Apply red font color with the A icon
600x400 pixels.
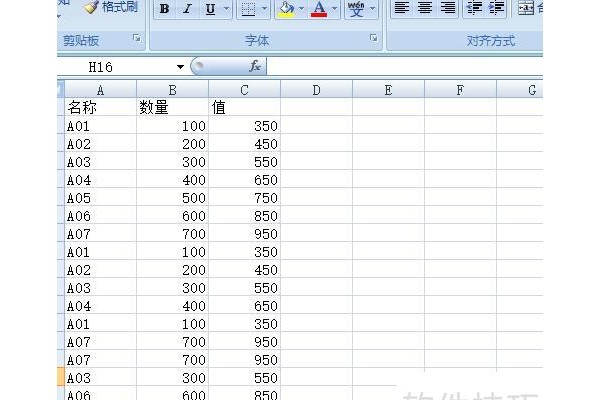click(319, 8)
